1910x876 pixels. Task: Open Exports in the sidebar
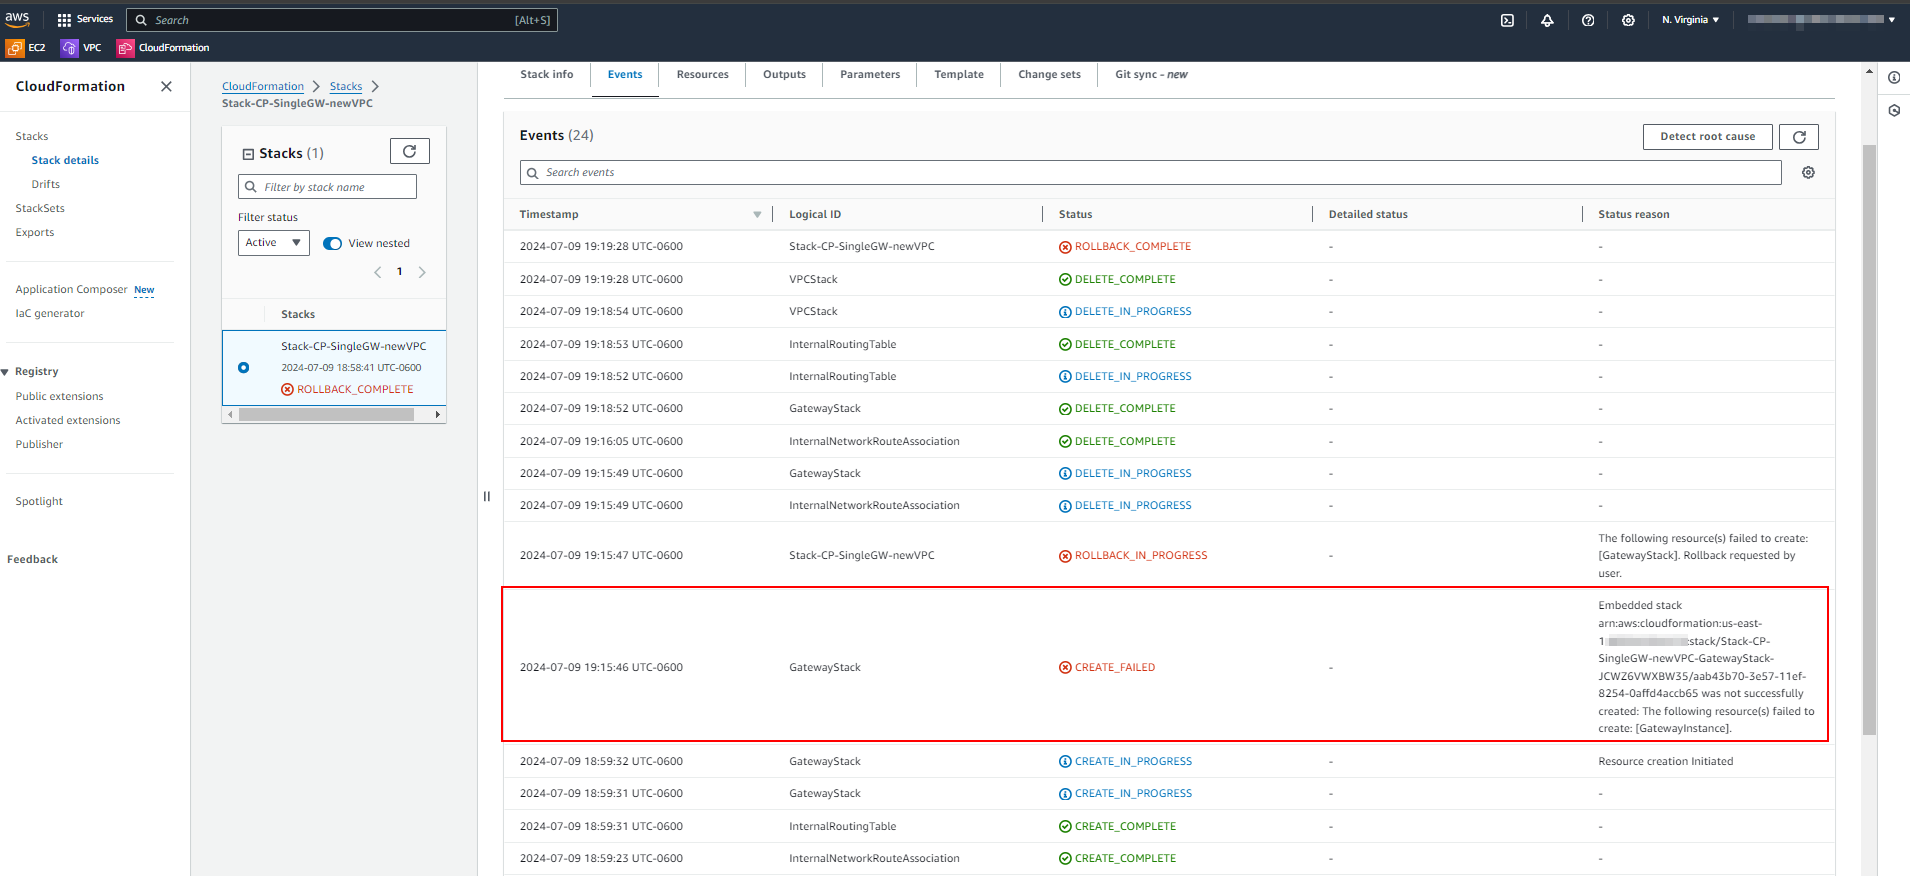coord(35,233)
